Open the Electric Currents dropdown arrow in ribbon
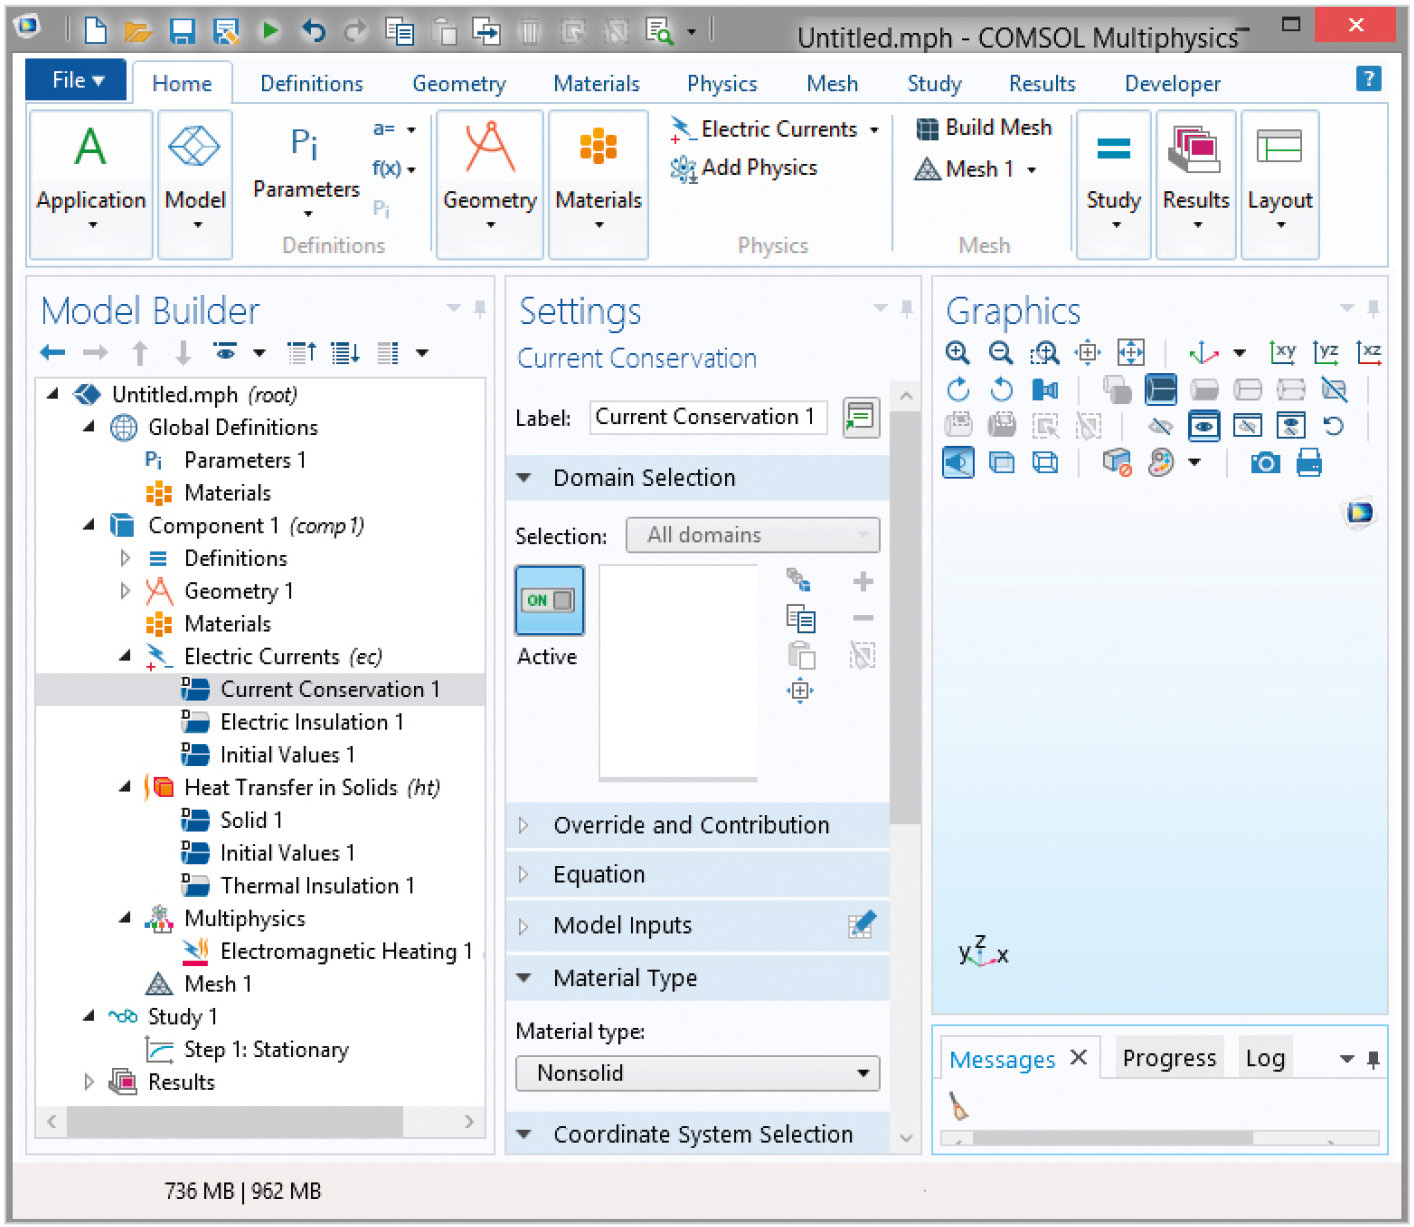 tap(874, 130)
